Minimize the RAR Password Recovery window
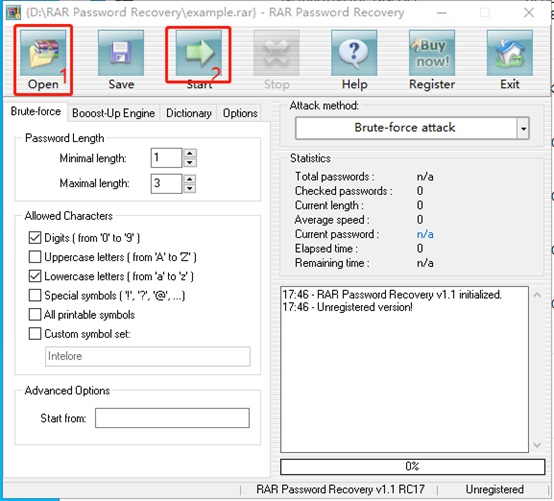This screenshot has width=554, height=501. coord(441,13)
